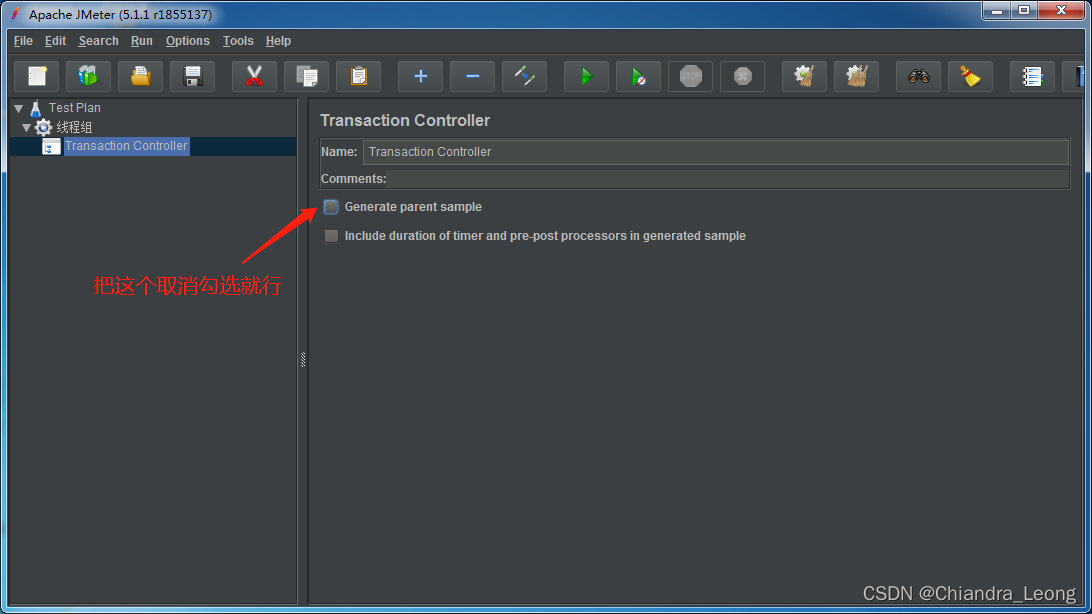Cut selection using the scissors icon
The width and height of the screenshot is (1092, 614).
click(x=254, y=76)
